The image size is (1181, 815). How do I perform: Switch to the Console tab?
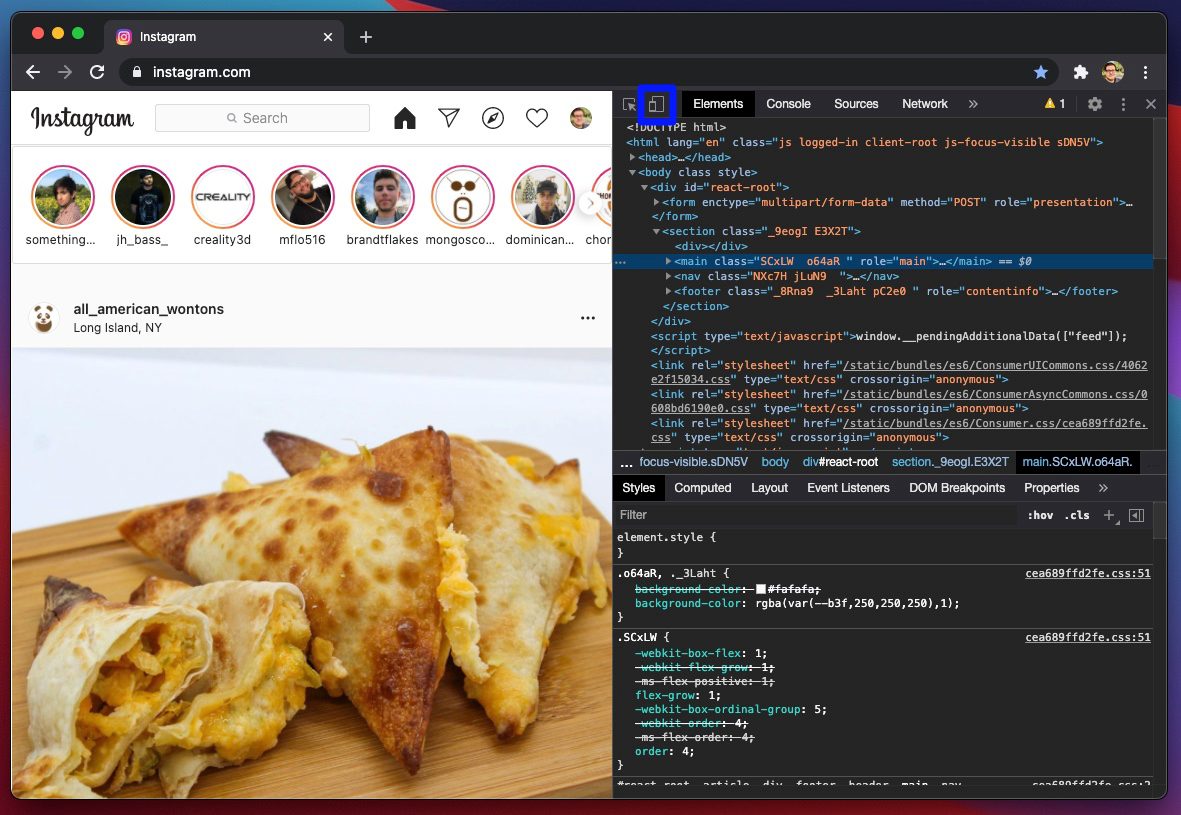[788, 104]
